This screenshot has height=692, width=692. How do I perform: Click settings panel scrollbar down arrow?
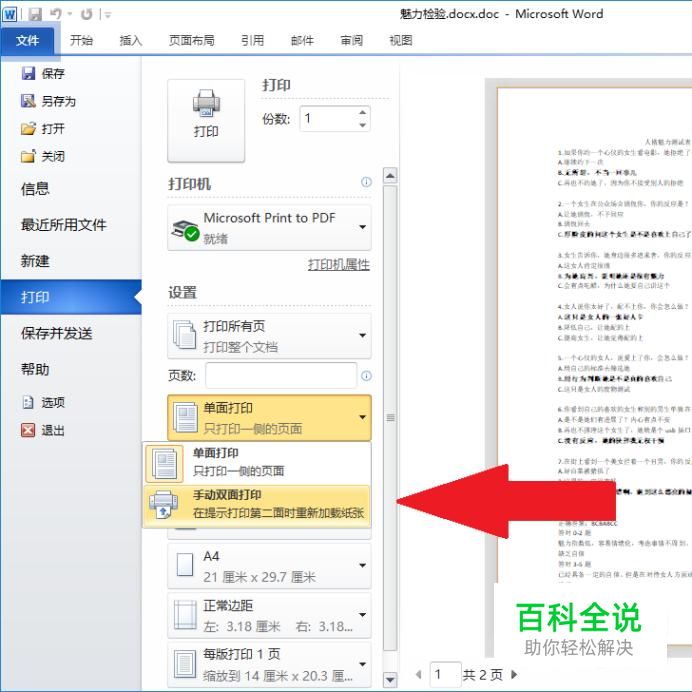(390, 680)
